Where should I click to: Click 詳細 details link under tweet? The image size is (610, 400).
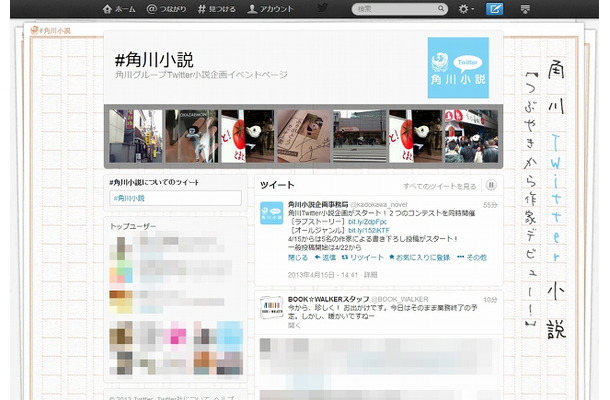pos(371,275)
